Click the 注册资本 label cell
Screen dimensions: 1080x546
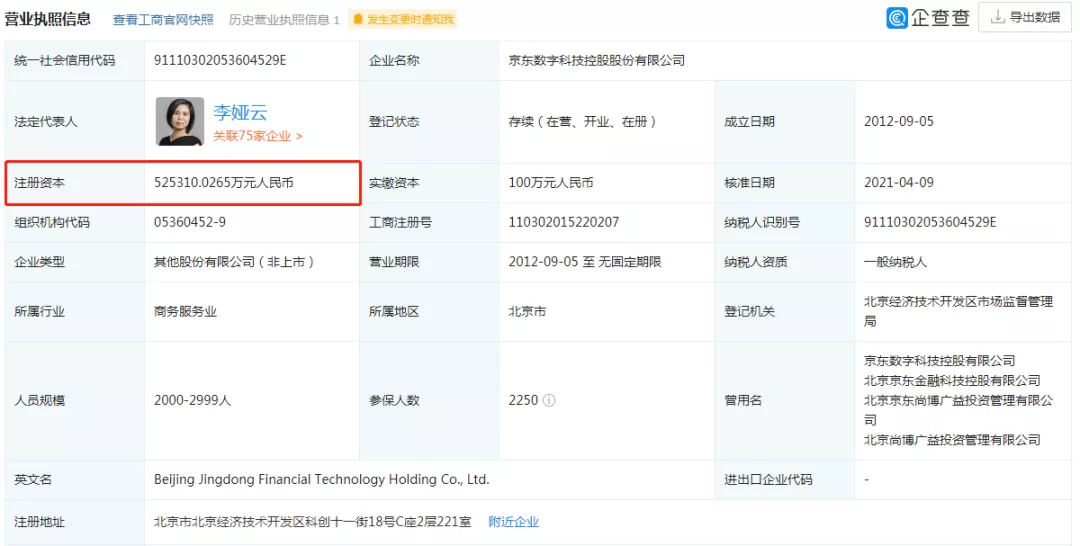[74, 182]
